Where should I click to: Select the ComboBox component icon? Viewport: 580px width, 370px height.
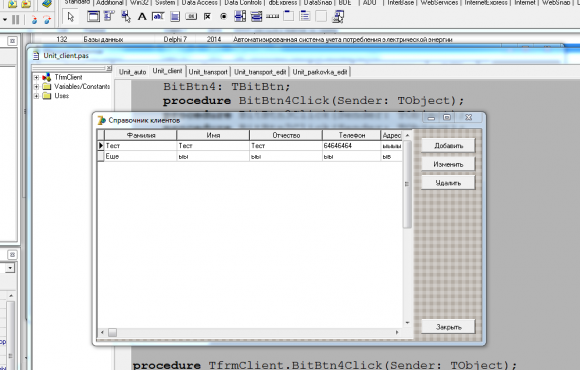pyautogui.click(x=256, y=17)
